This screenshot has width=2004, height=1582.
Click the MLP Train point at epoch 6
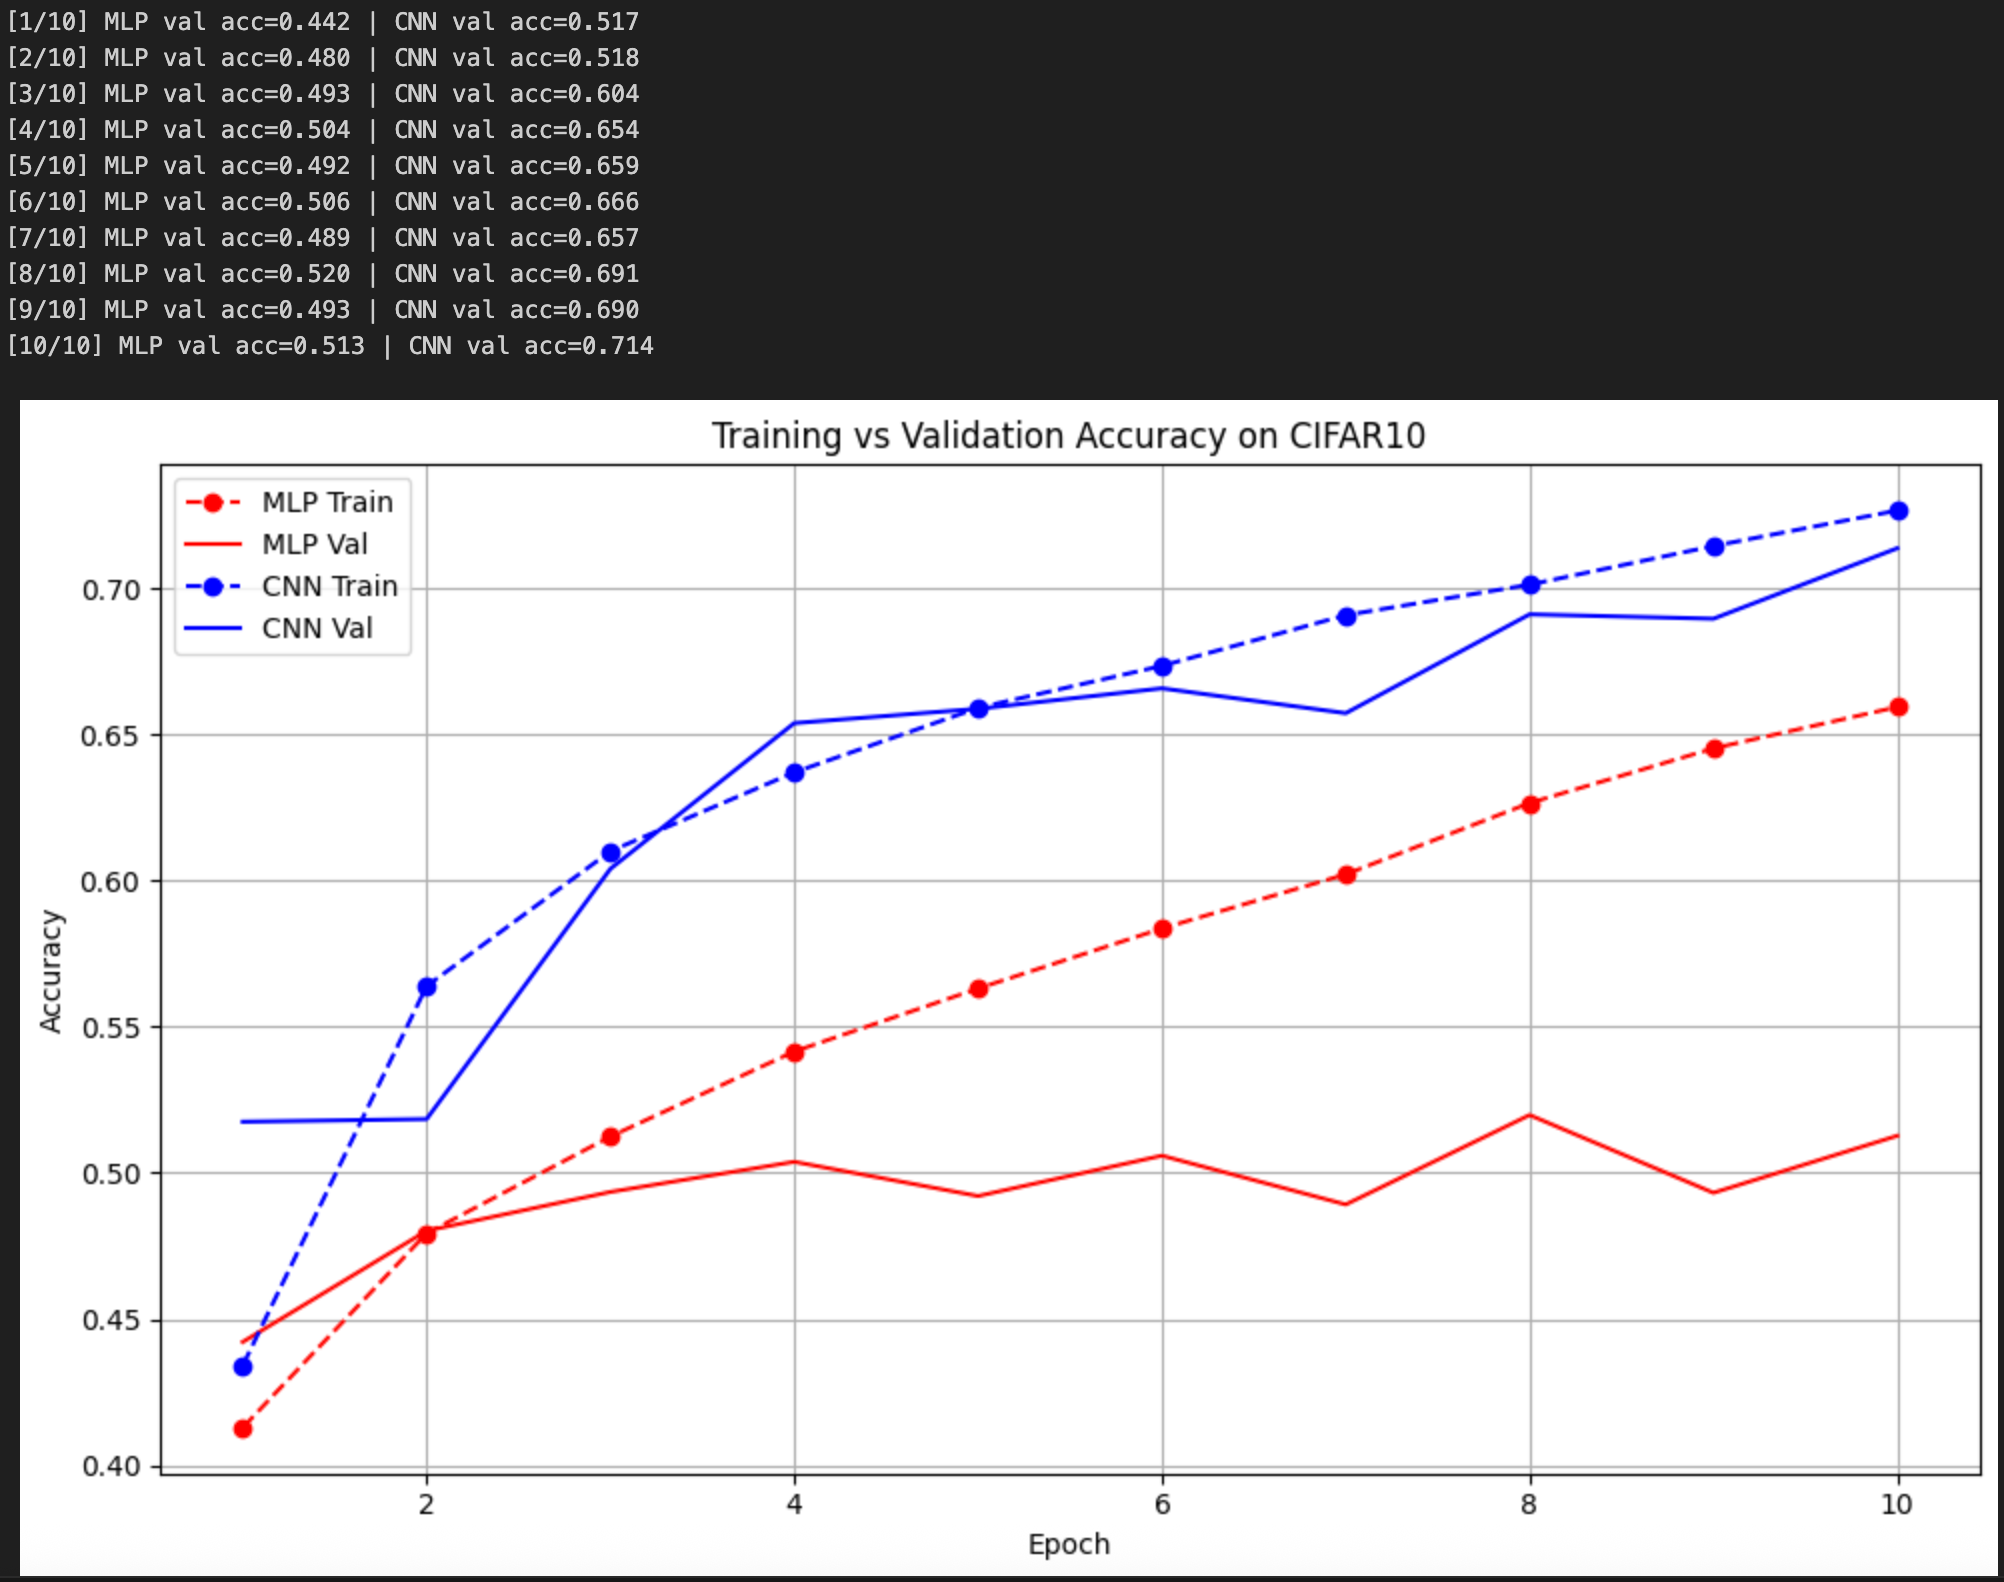point(1162,929)
